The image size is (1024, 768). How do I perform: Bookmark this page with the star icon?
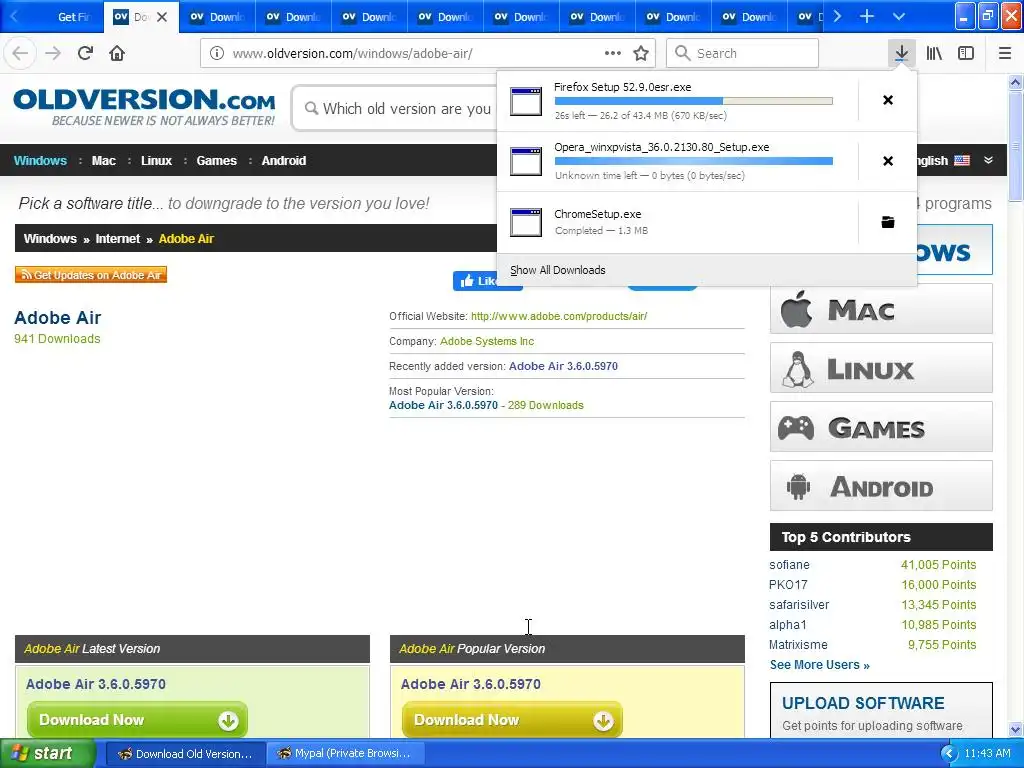[641, 53]
